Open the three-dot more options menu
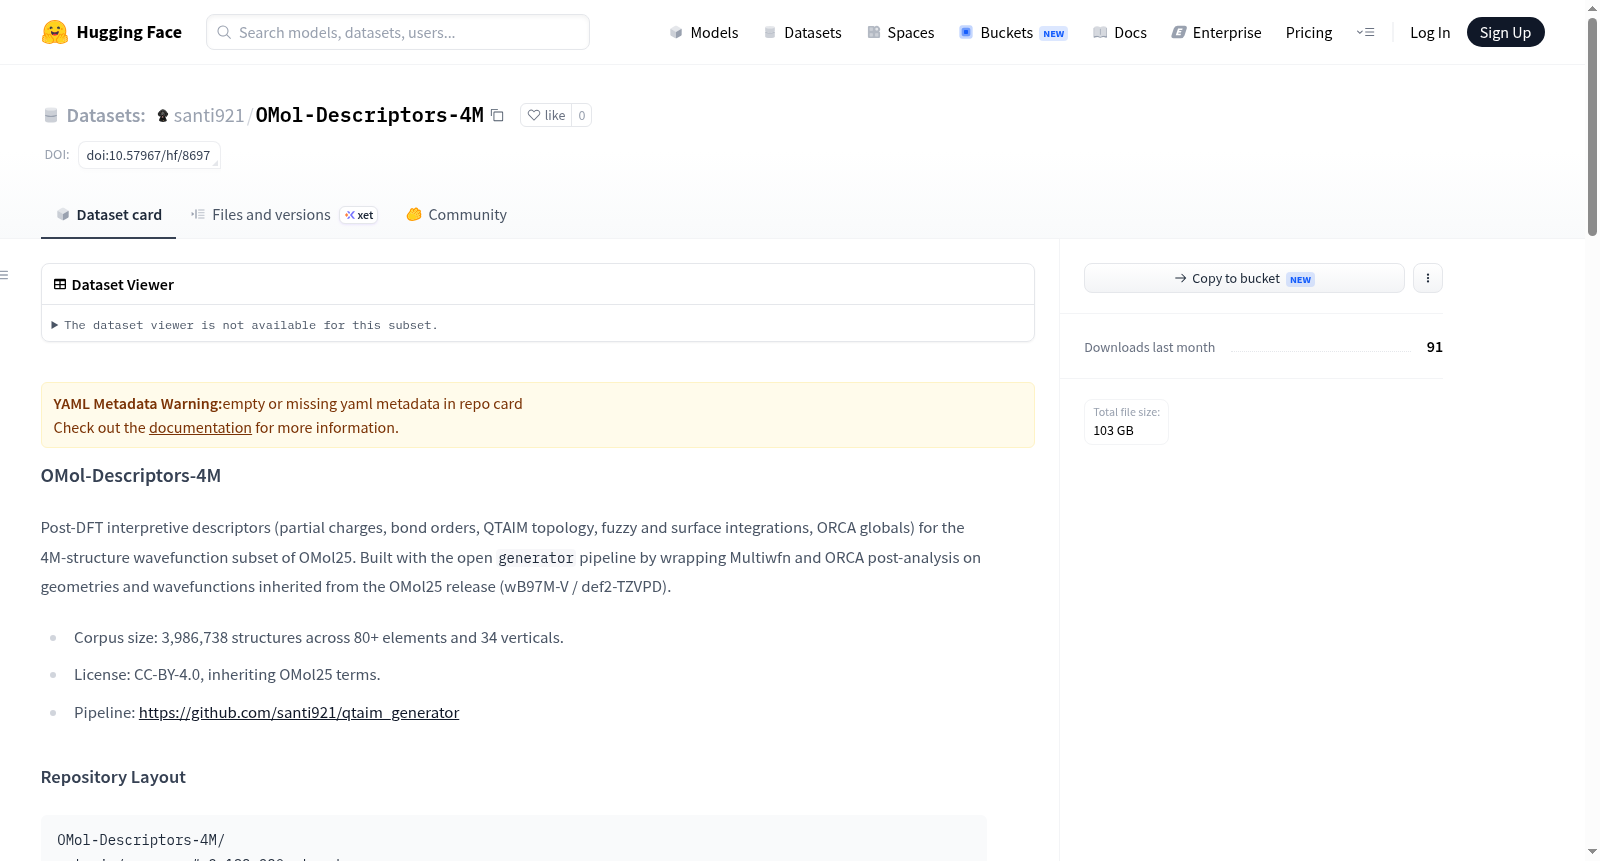 pos(1428,278)
